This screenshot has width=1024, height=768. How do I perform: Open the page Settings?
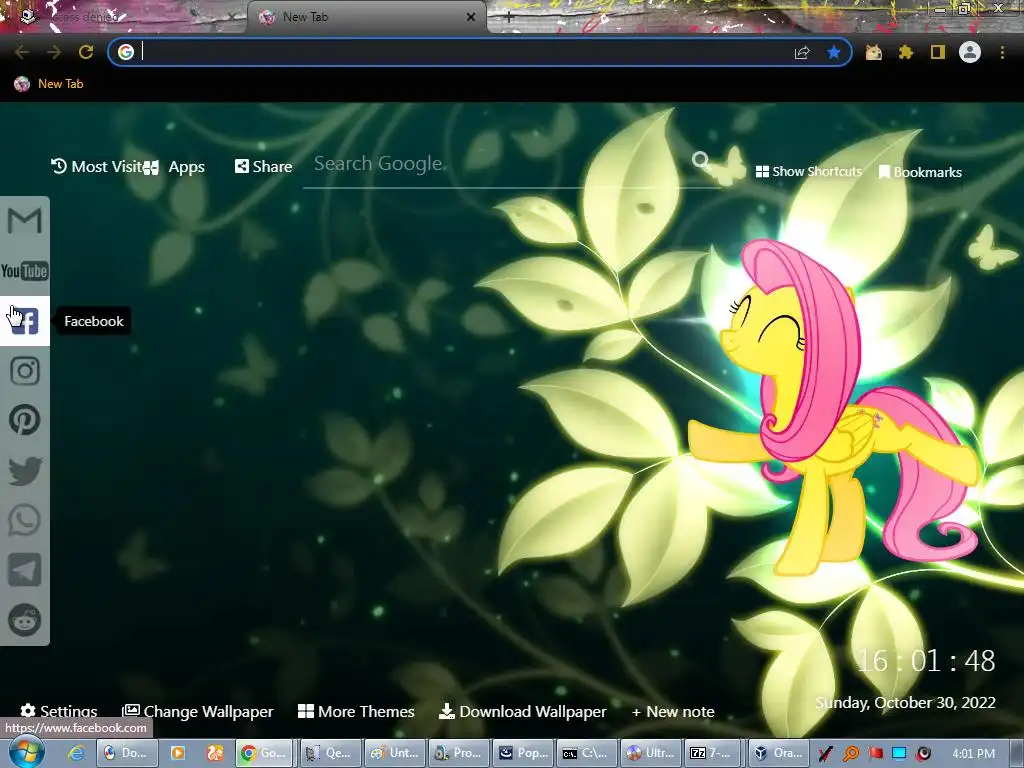click(x=59, y=711)
